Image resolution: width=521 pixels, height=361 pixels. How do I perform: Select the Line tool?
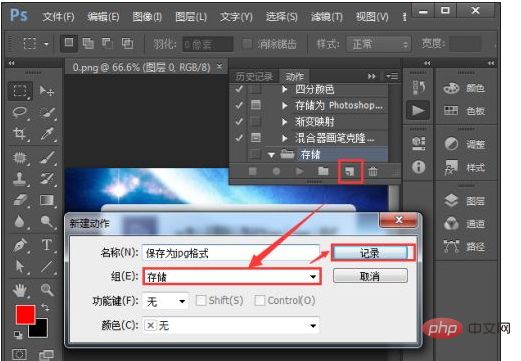click(x=47, y=267)
